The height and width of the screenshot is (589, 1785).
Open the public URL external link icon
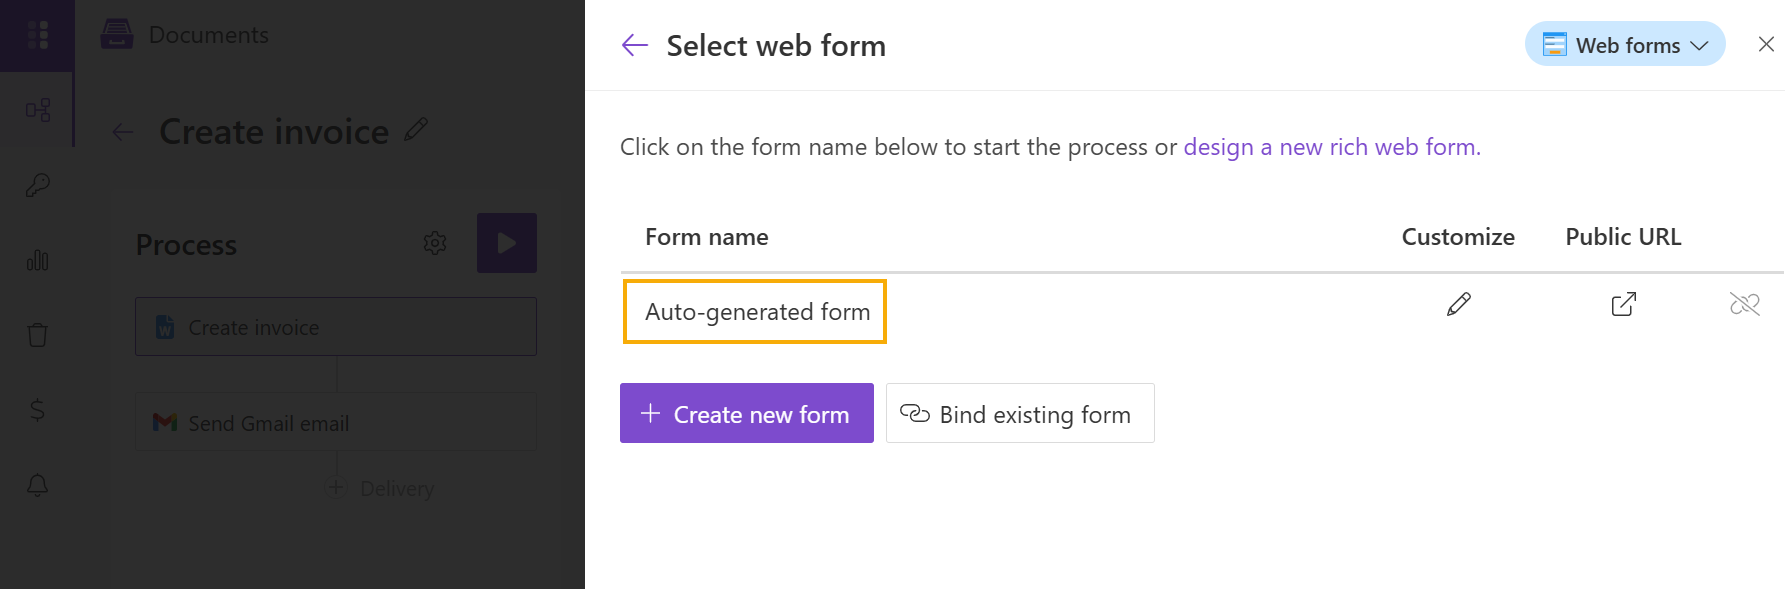pos(1622,303)
